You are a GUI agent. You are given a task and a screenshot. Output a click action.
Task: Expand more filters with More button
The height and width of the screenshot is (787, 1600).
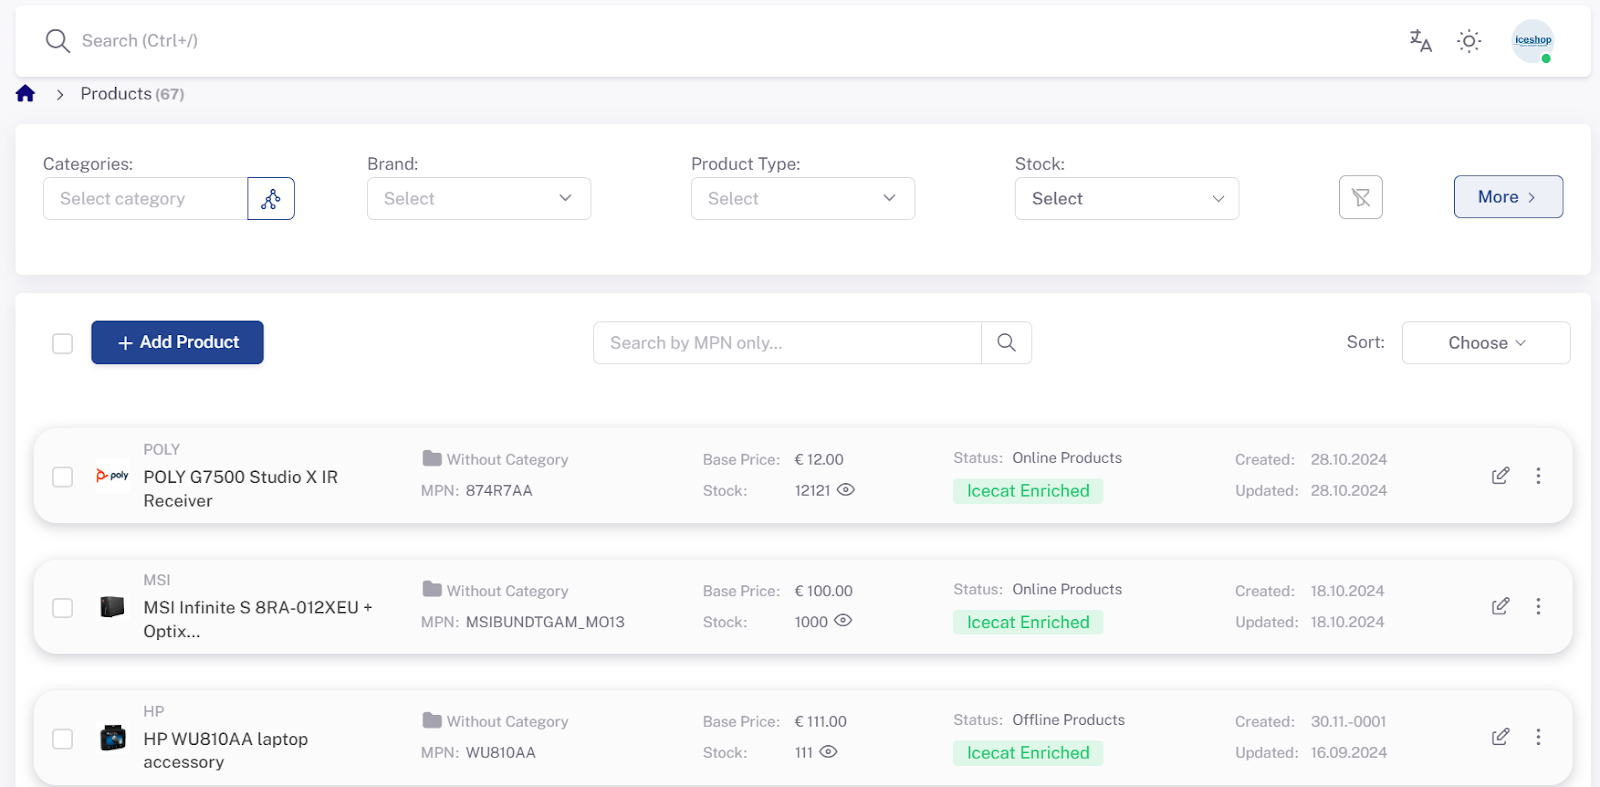tap(1508, 197)
